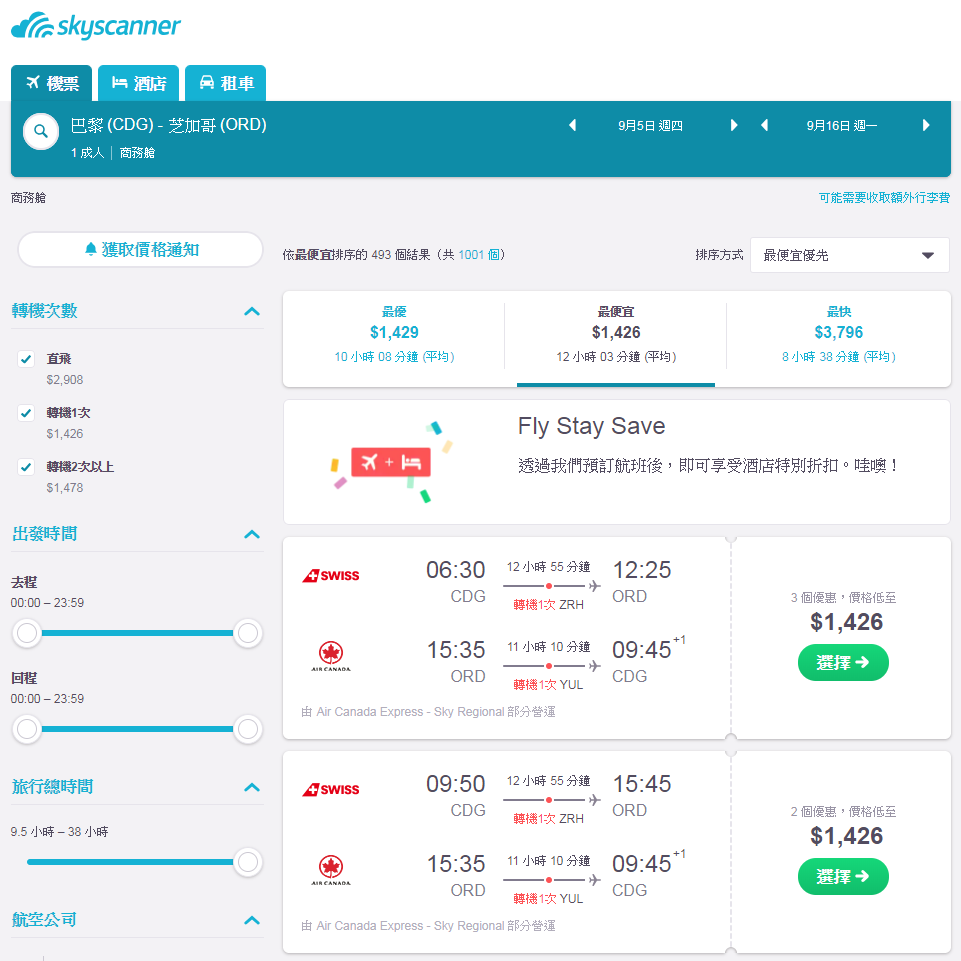Click the 巴黎 (CDG) - 芝加哥 (ORD) route text
Image resolution: width=961 pixels, height=961 pixels.
coord(169,125)
